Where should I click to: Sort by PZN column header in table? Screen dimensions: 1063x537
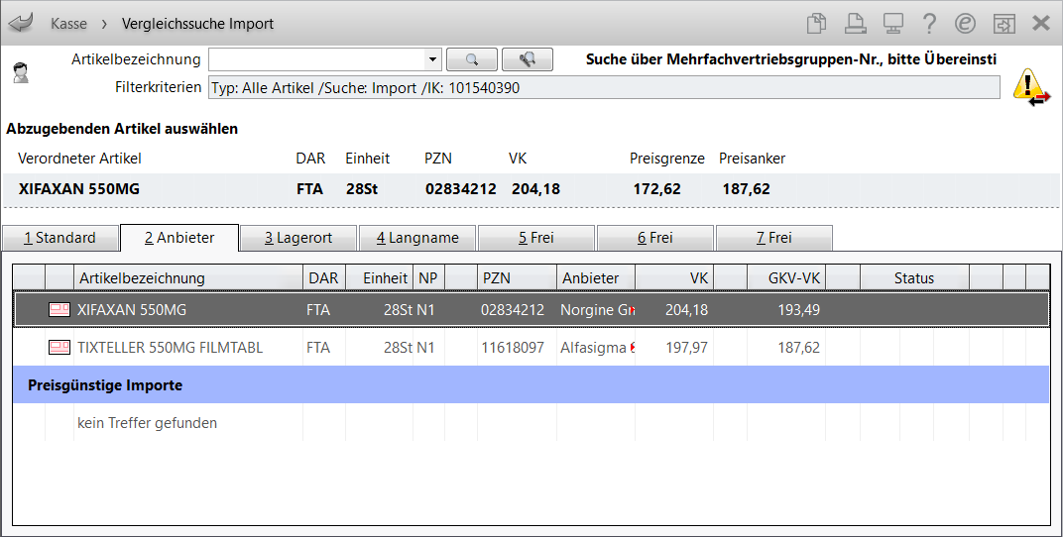pyautogui.click(x=517, y=278)
